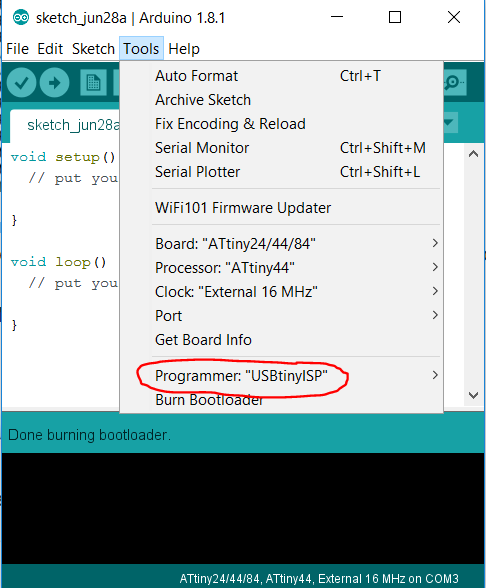Expand Board "ATtiny24/44/84" submenu

point(281,244)
